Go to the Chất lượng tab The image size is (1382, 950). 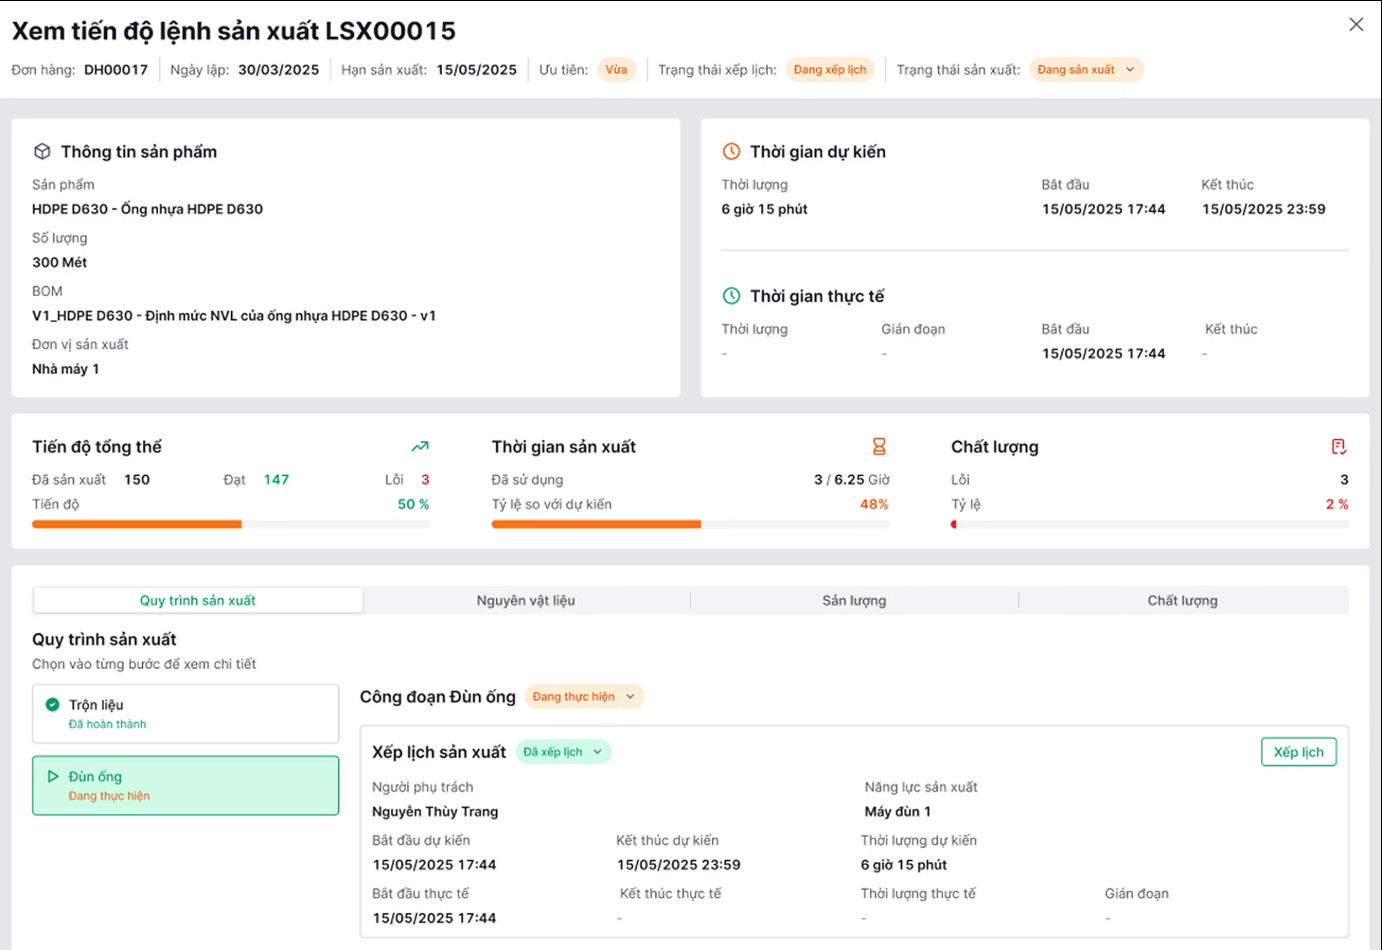click(1182, 600)
